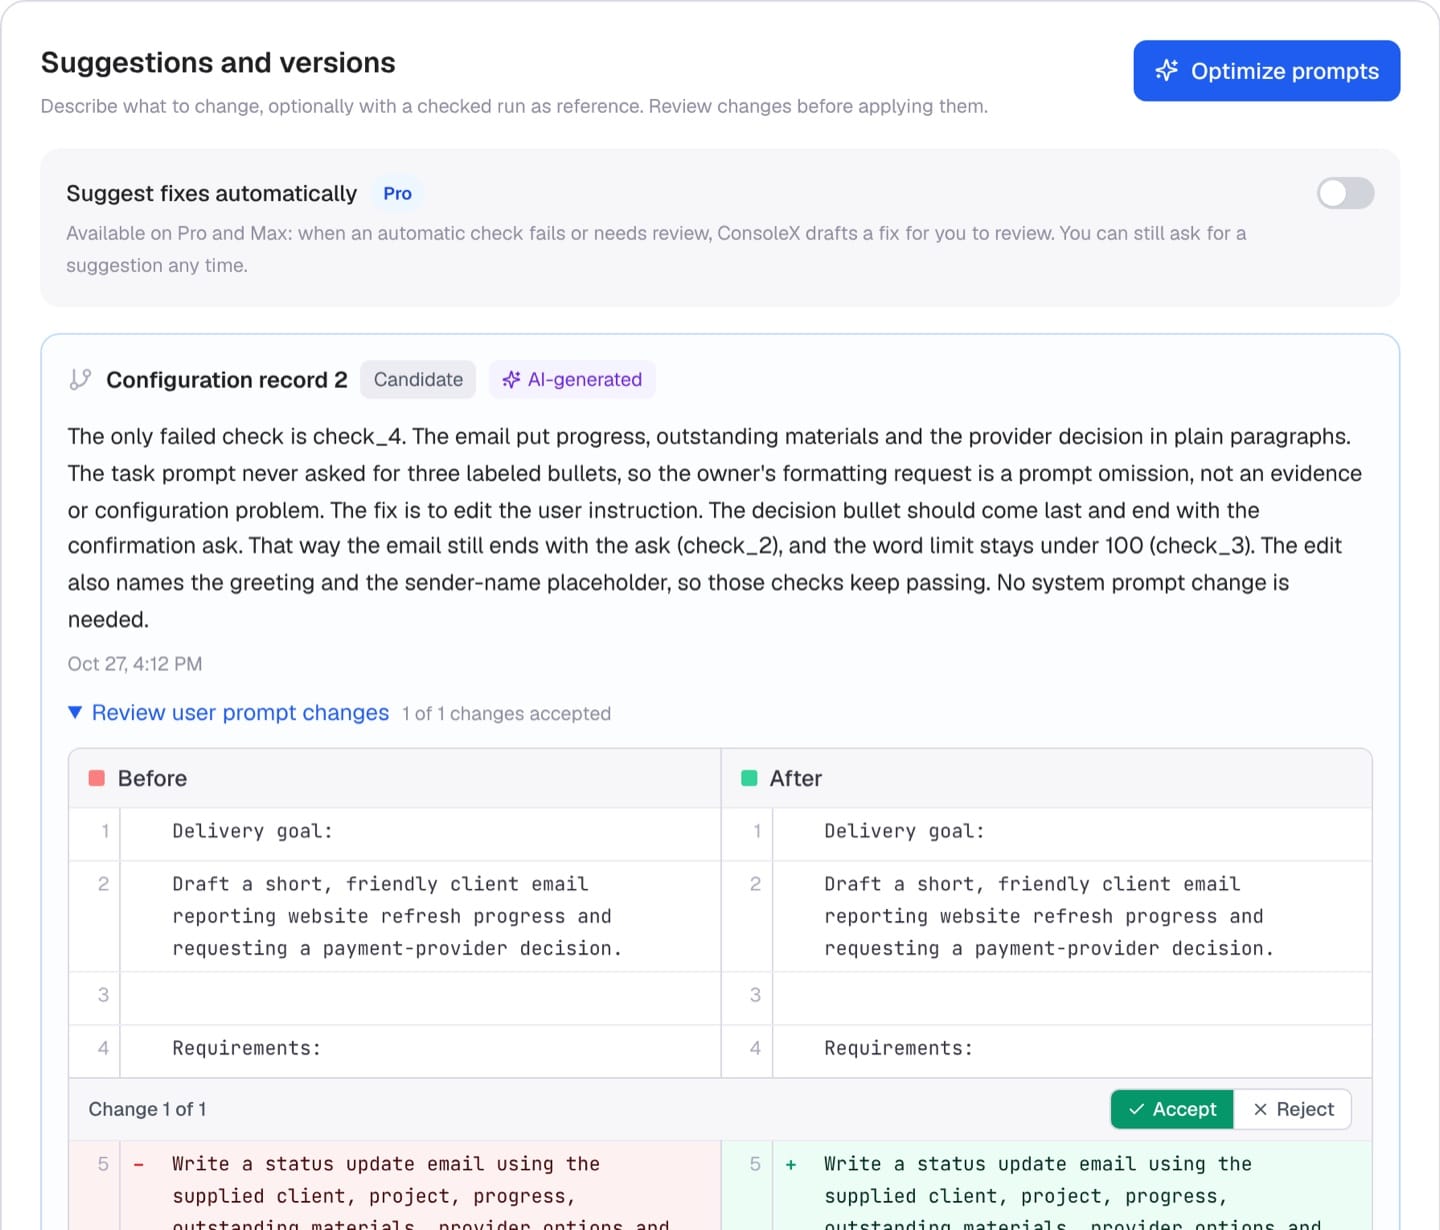This screenshot has width=1440, height=1230.
Task: Click 'Delivery goal:' line in After pane
Action: pyautogui.click(x=904, y=831)
